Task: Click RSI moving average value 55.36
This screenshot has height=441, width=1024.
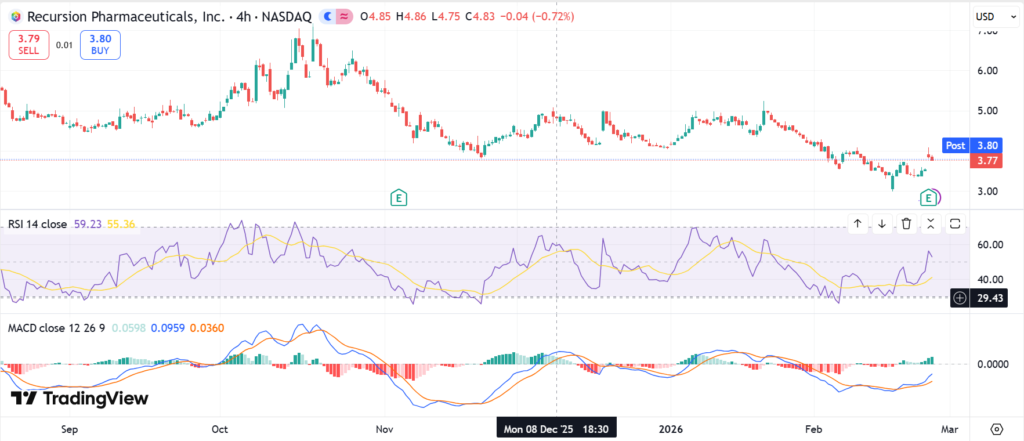Action: coord(121,224)
